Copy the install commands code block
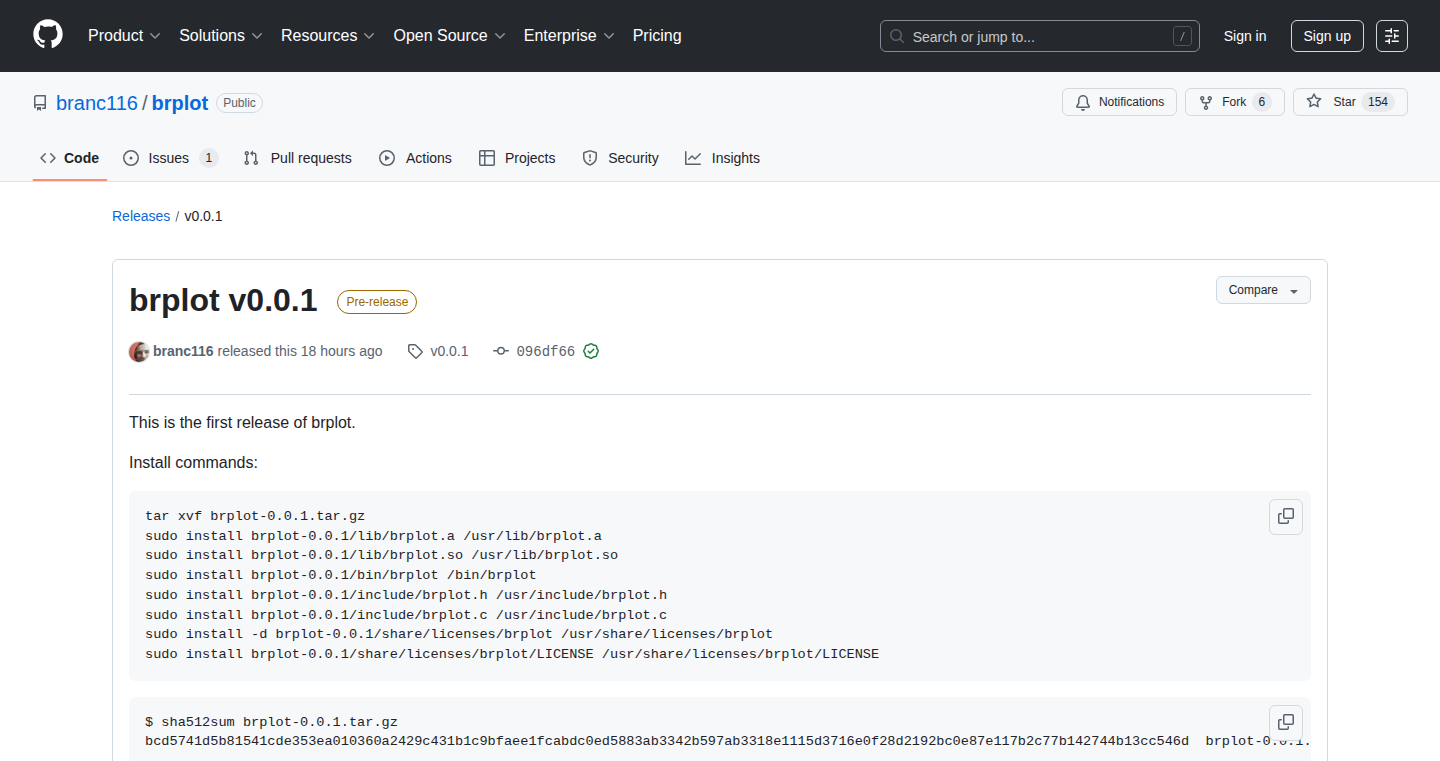This screenshot has height=761, width=1440. pyautogui.click(x=1286, y=516)
